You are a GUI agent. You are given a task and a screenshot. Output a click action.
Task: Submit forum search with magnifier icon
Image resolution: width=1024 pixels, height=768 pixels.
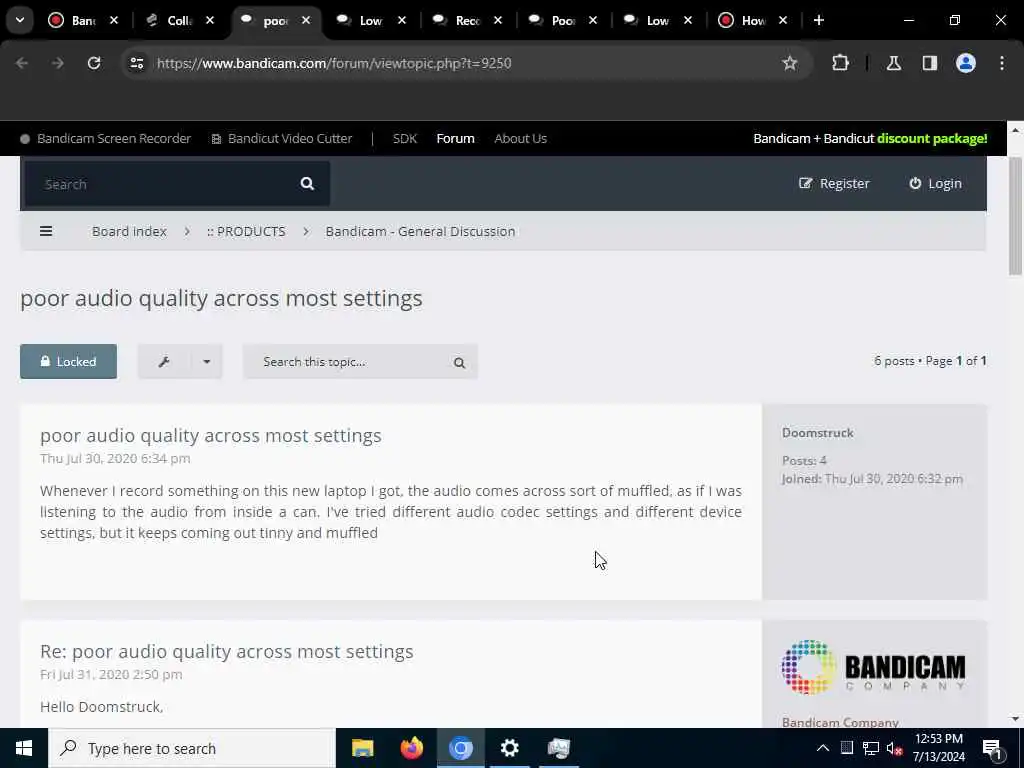[307, 184]
